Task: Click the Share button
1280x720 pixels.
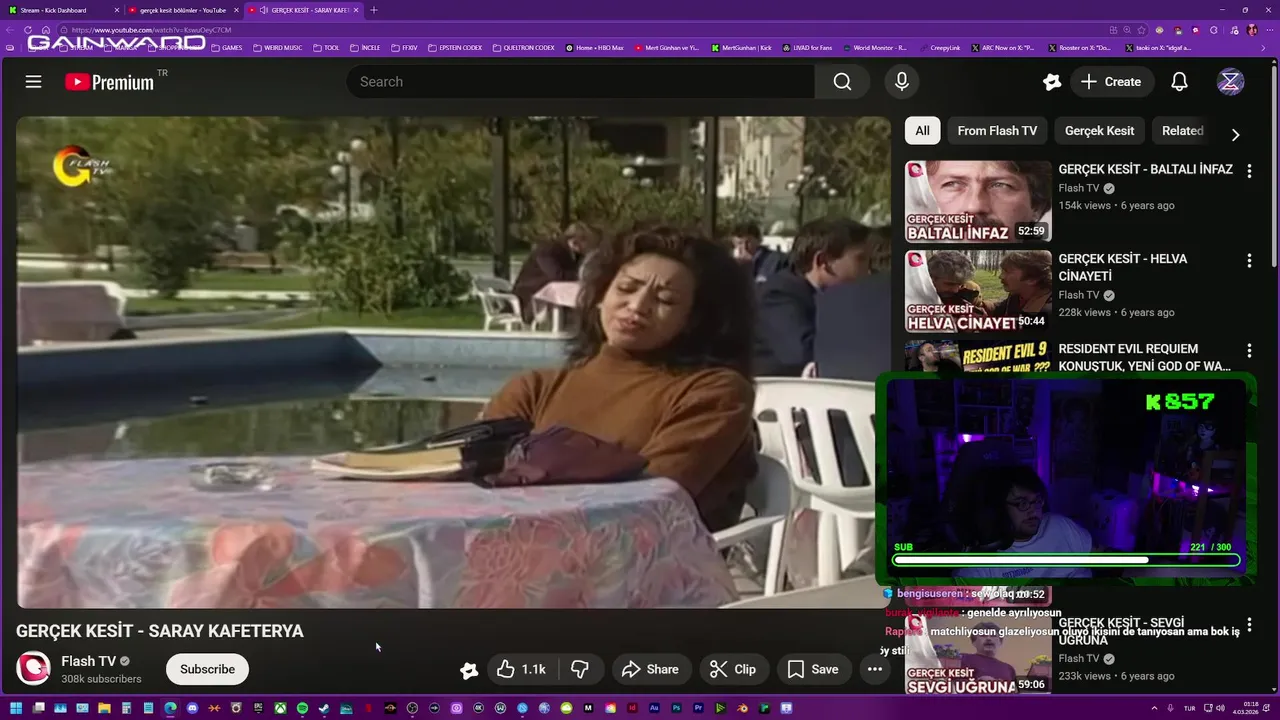Action: [650, 669]
